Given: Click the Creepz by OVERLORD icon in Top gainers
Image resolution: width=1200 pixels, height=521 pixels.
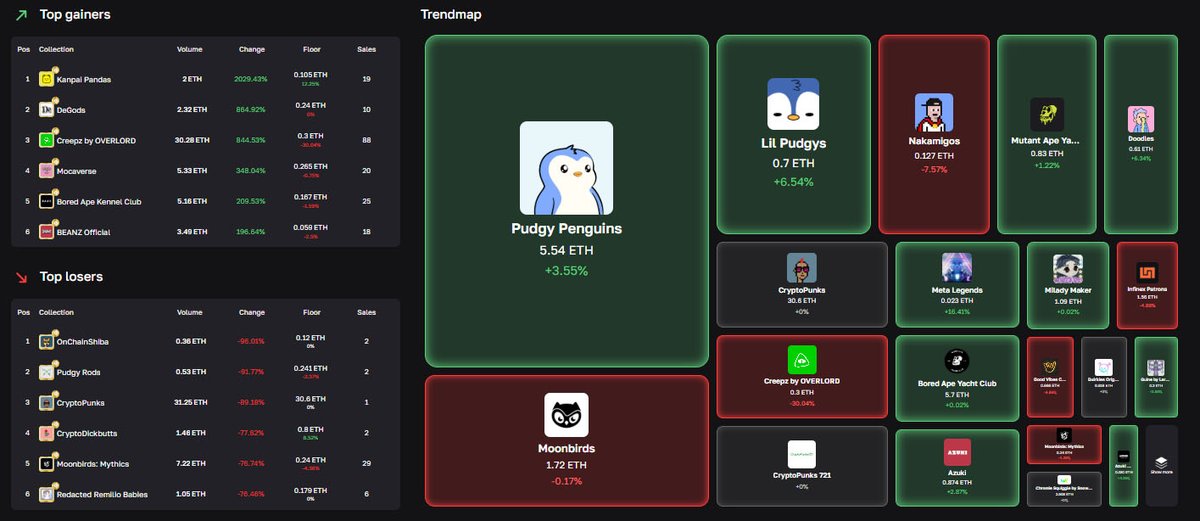Looking at the screenshot, I should (x=46, y=141).
